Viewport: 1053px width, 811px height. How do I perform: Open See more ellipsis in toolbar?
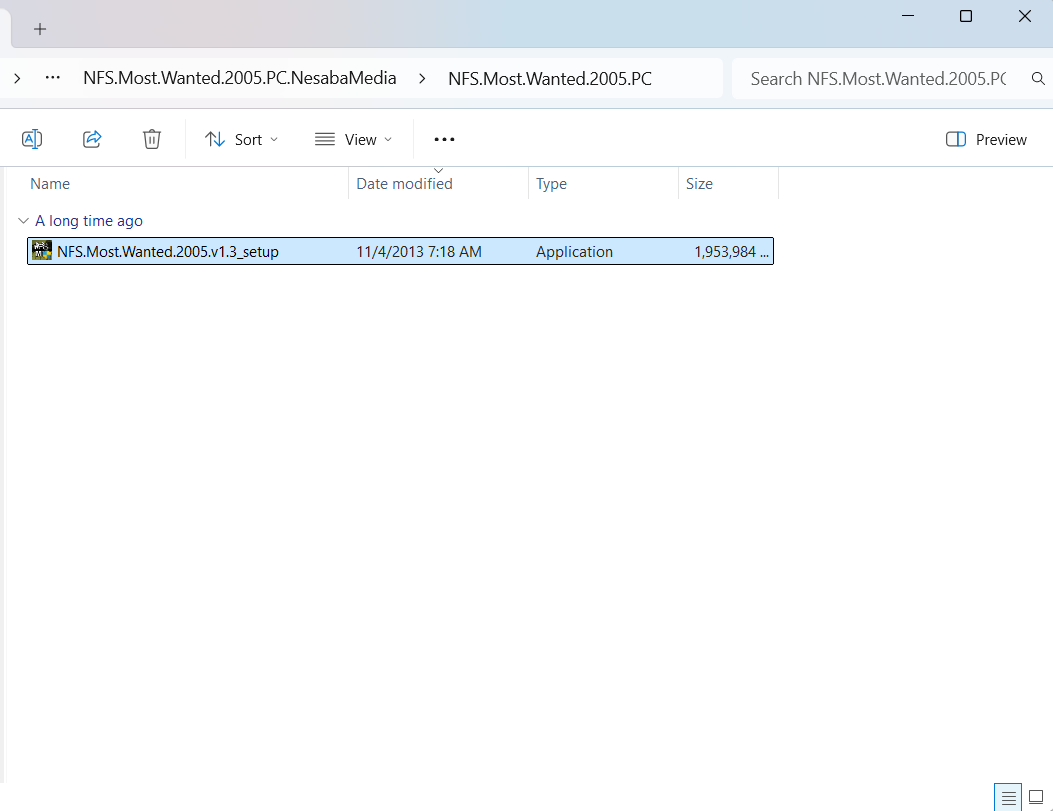point(444,140)
